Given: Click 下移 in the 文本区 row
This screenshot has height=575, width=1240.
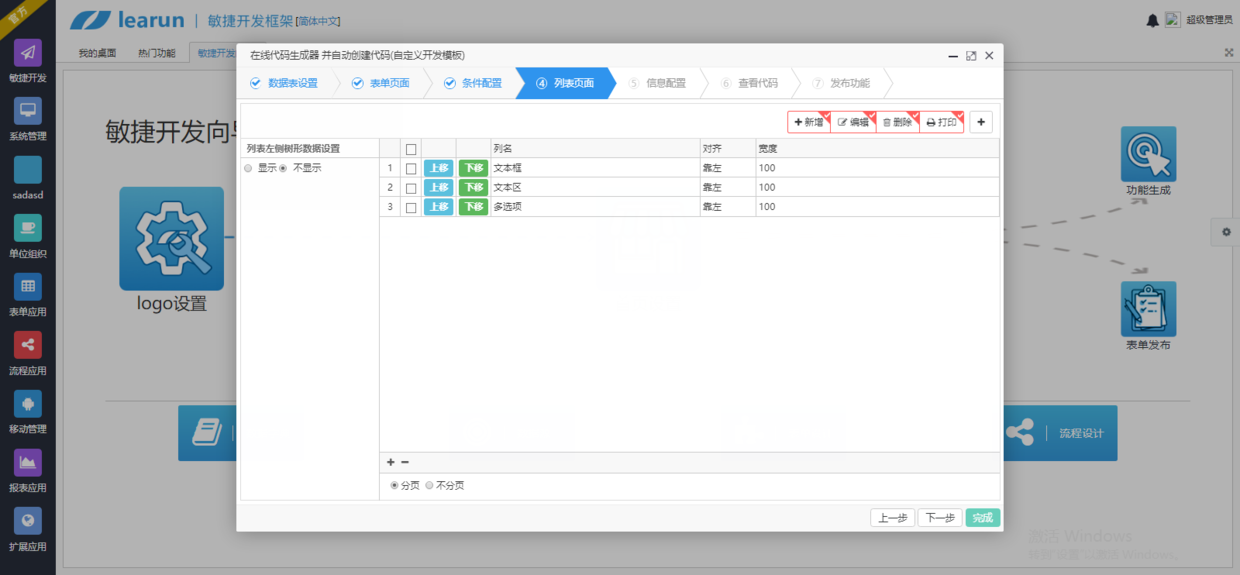Looking at the screenshot, I should click(473, 187).
